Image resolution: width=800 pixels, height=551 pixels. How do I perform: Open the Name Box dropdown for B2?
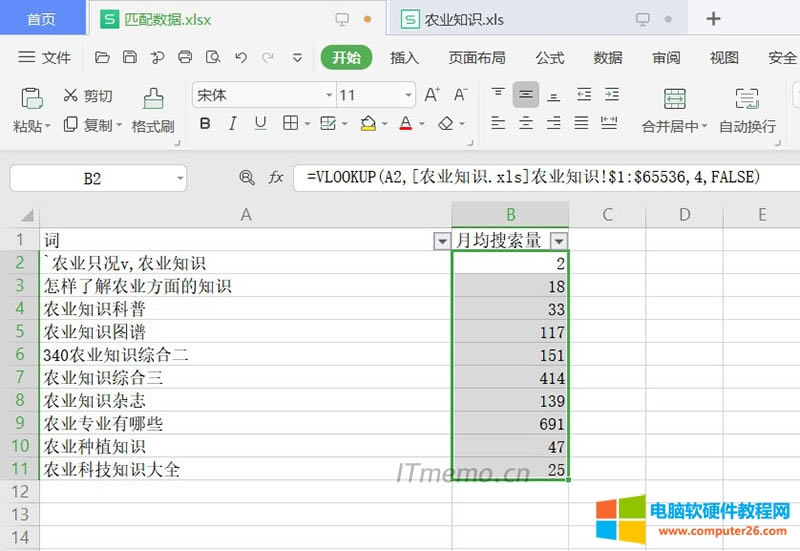point(179,178)
